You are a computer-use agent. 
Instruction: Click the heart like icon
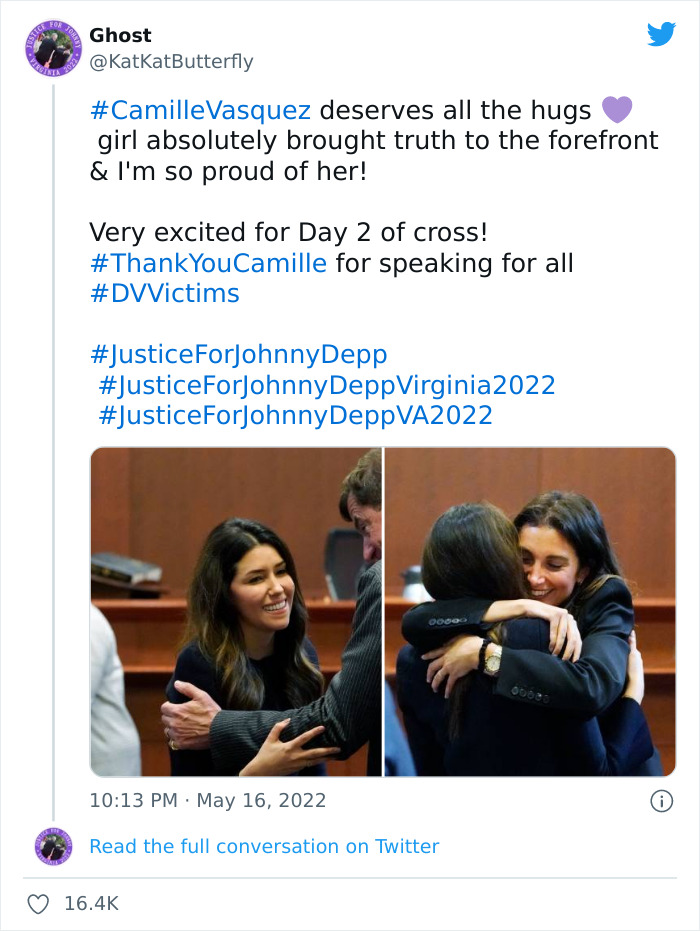(x=38, y=904)
